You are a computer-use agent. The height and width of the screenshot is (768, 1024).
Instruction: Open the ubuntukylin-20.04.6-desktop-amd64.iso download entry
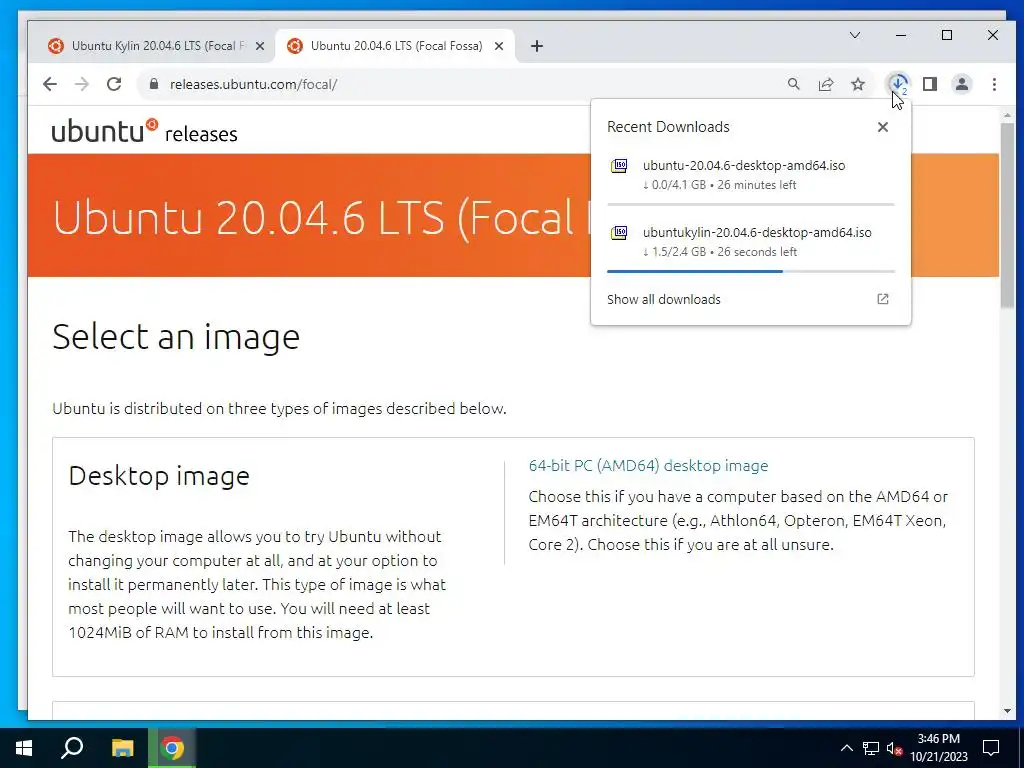(x=750, y=242)
